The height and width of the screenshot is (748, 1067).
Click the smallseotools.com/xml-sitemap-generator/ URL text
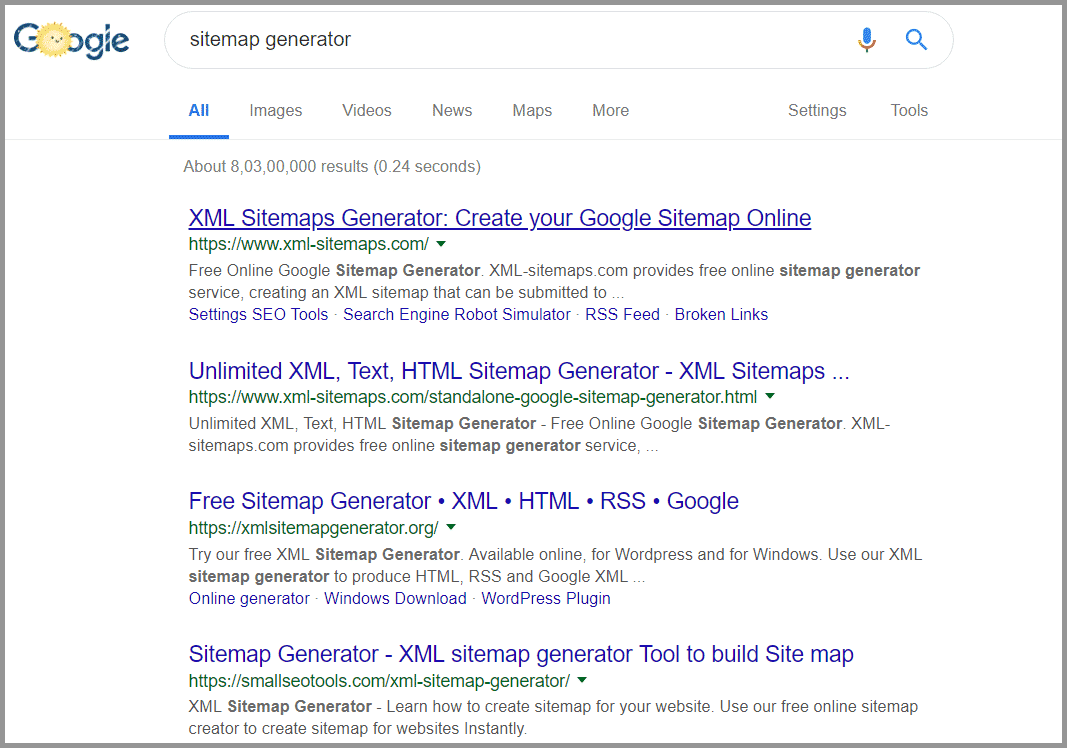pyautogui.click(x=379, y=681)
